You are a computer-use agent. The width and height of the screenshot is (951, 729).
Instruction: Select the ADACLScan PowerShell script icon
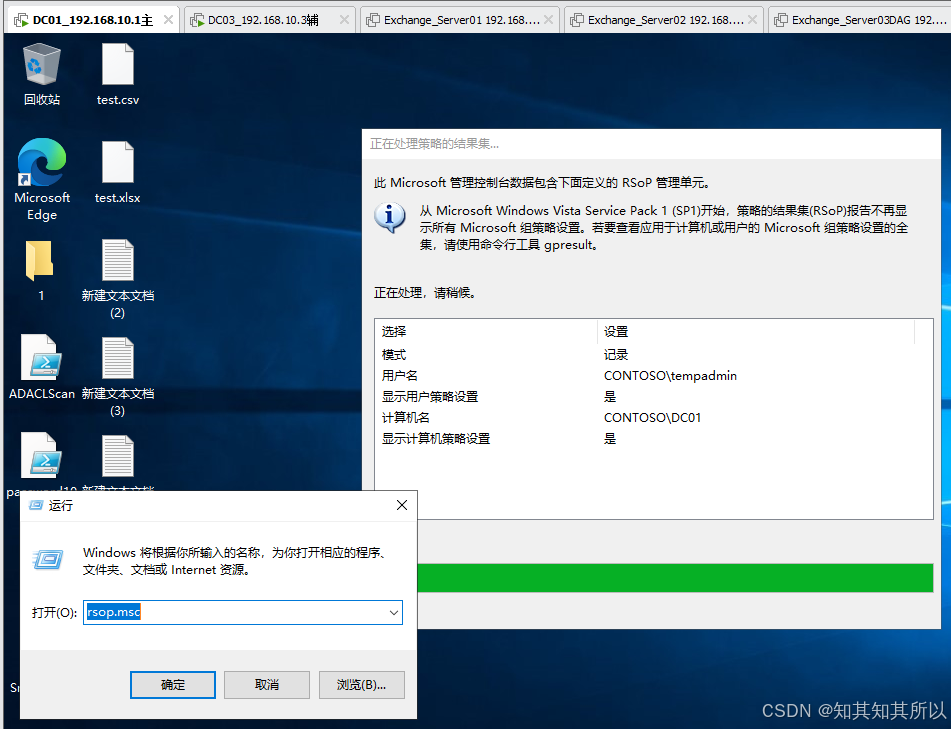pos(42,358)
